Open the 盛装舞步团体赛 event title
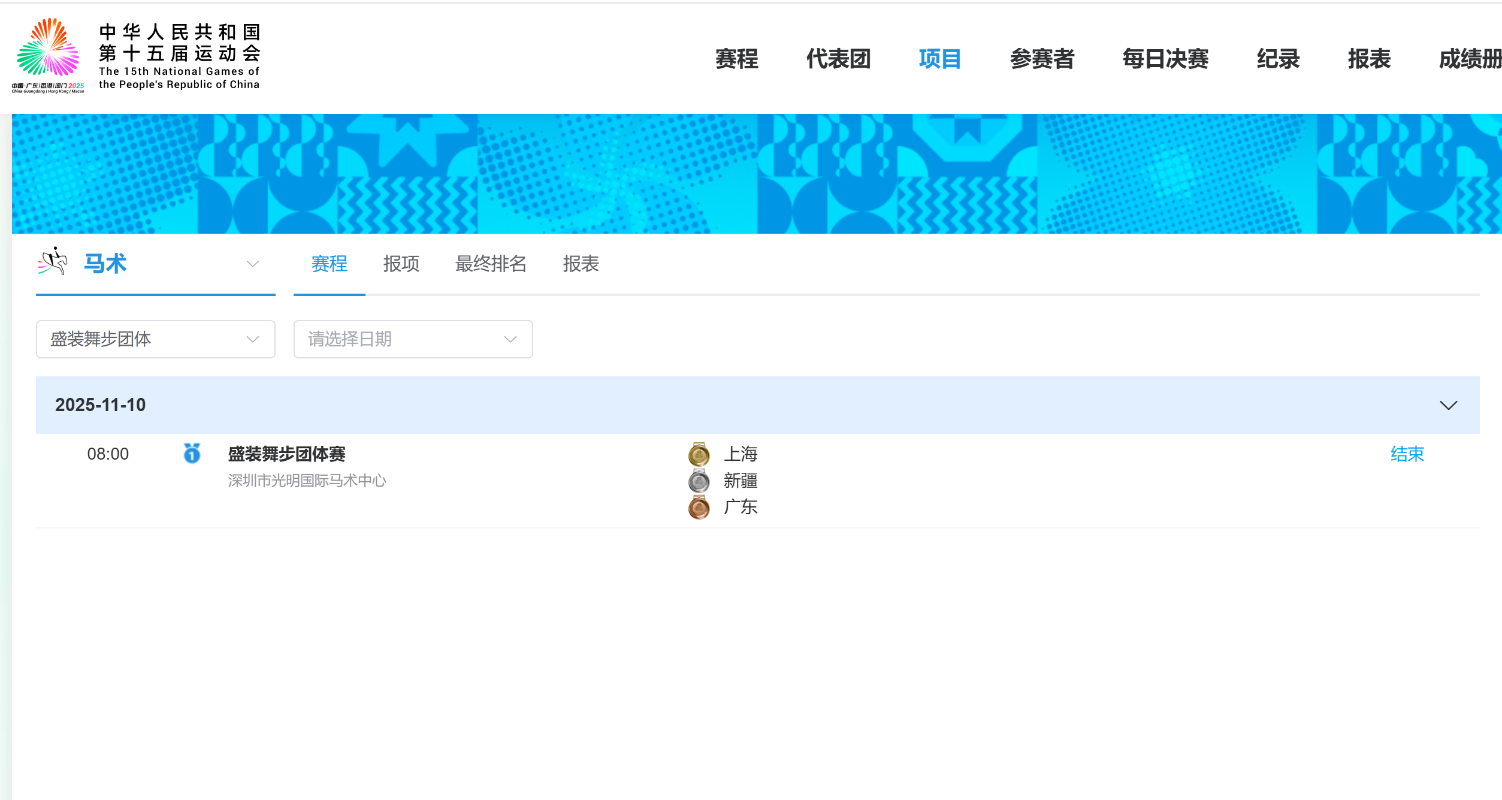Image resolution: width=1502 pixels, height=800 pixels. [287, 454]
